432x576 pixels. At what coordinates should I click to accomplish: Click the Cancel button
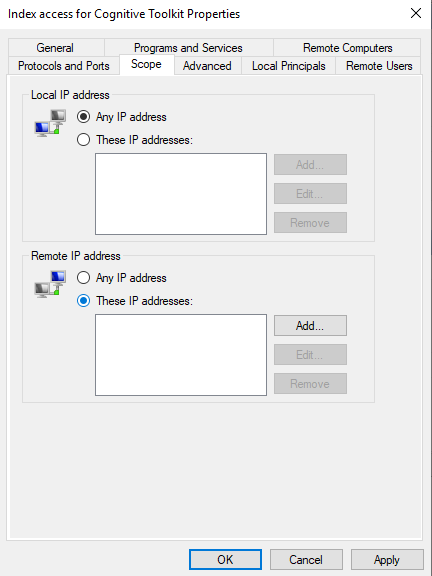(306, 559)
